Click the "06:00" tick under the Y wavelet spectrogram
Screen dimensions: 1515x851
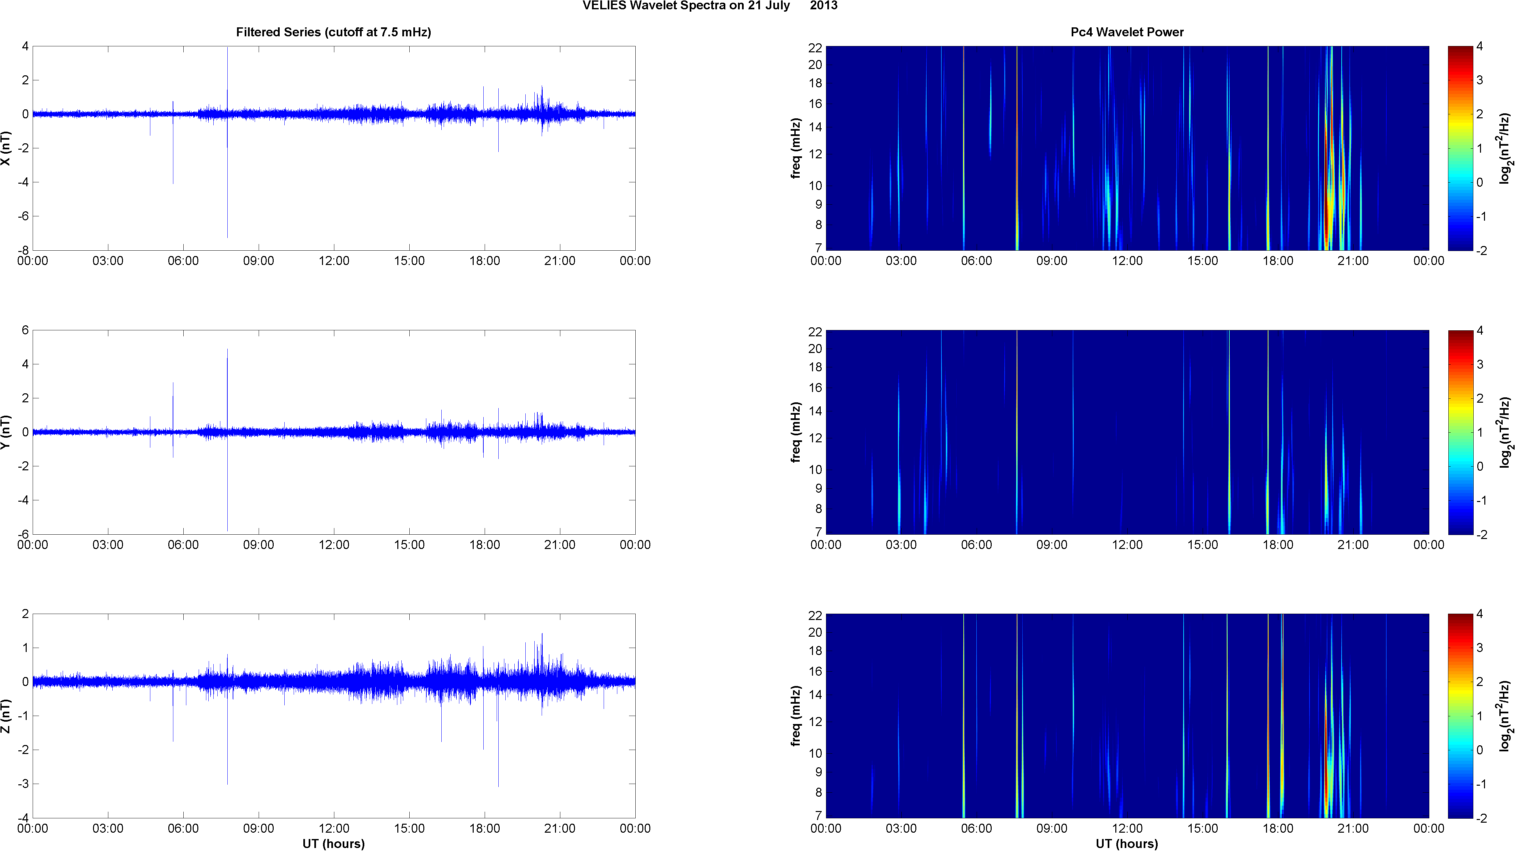[977, 545]
